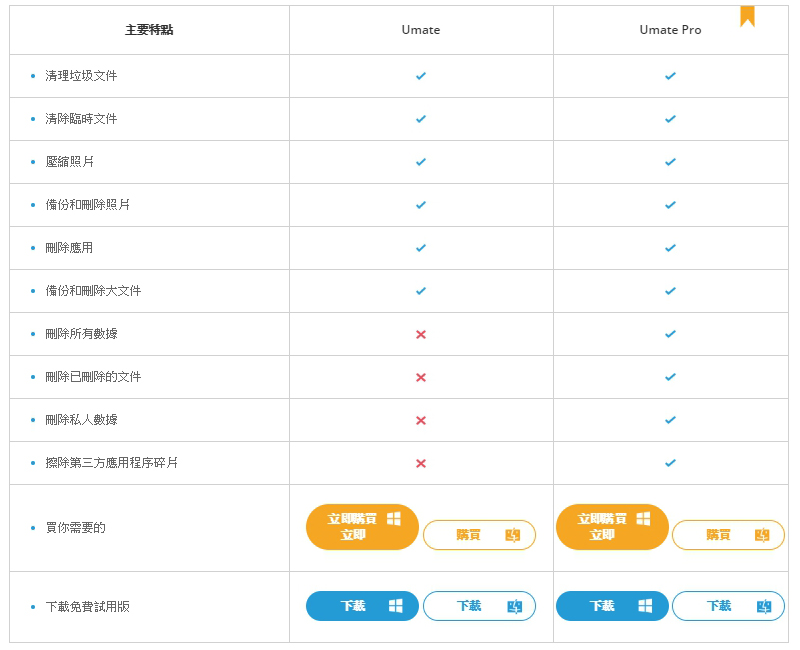Click Umate Pro checkmark for 刪除已刪除的文件
Viewport: 800px width, 650px height.
pyautogui.click(x=670, y=377)
